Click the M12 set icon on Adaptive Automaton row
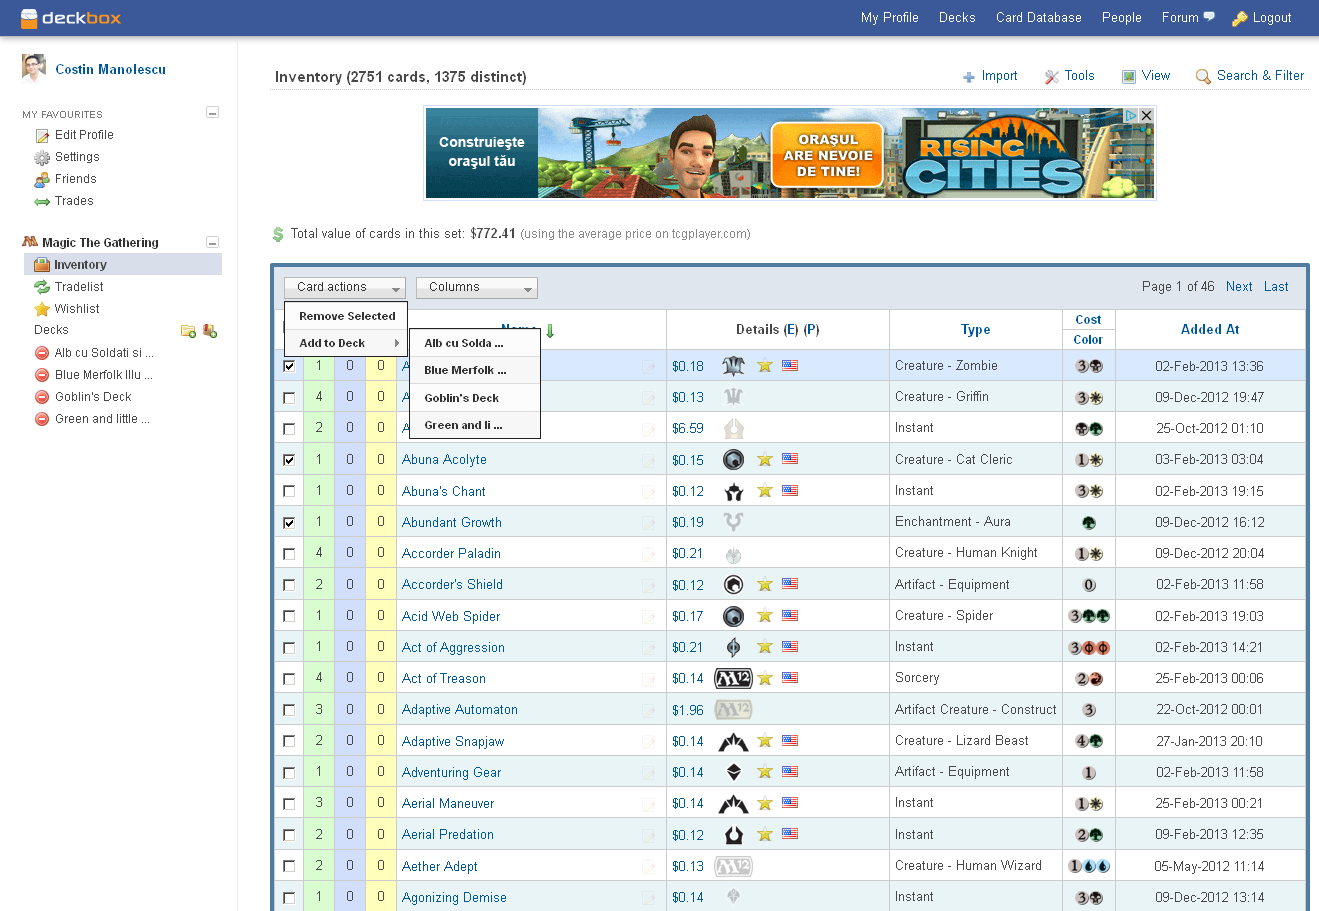 point(733,710)
